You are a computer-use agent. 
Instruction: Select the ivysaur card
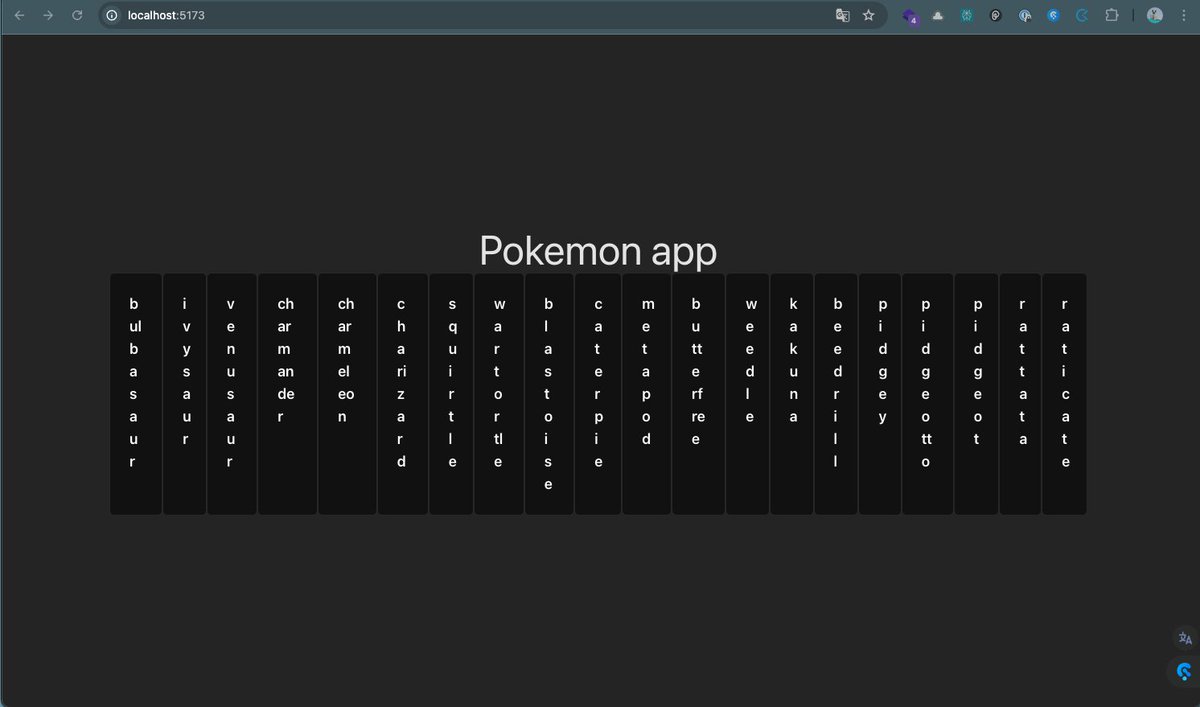pyautogui.click(x=185, y=394)
